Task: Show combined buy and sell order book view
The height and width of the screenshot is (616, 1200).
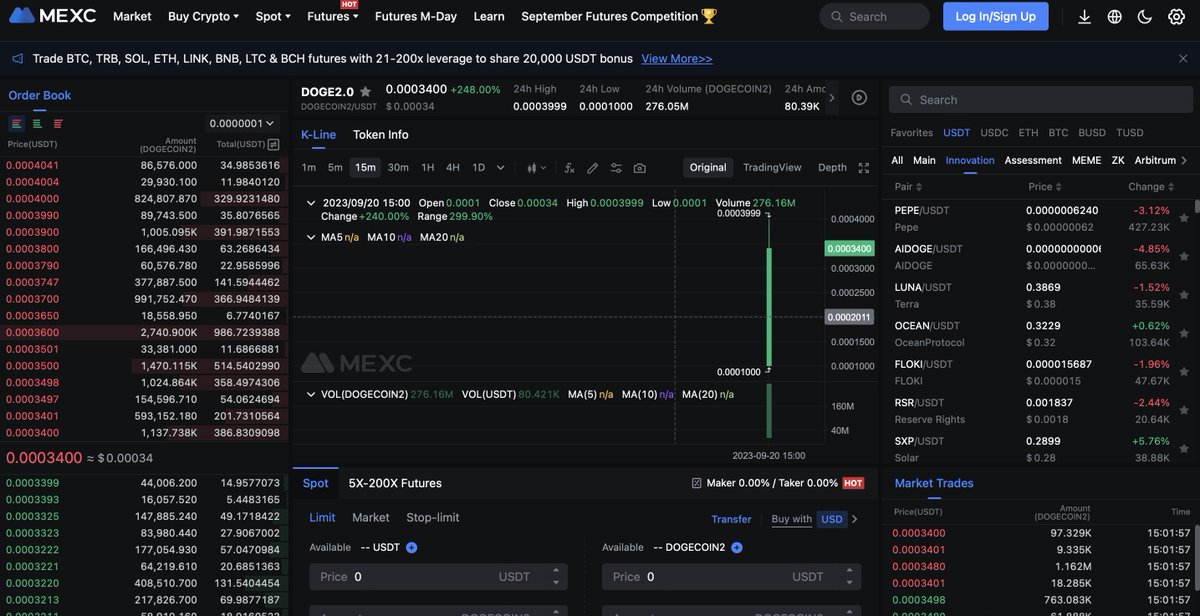Action: pos(17,123)
